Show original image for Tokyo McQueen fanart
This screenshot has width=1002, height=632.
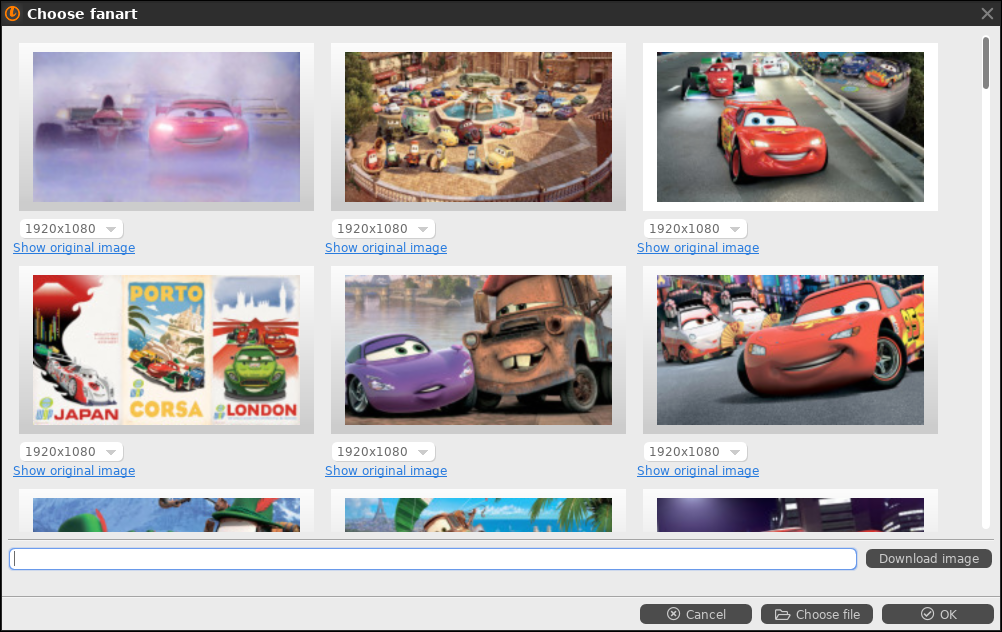[x=698, y=471]
